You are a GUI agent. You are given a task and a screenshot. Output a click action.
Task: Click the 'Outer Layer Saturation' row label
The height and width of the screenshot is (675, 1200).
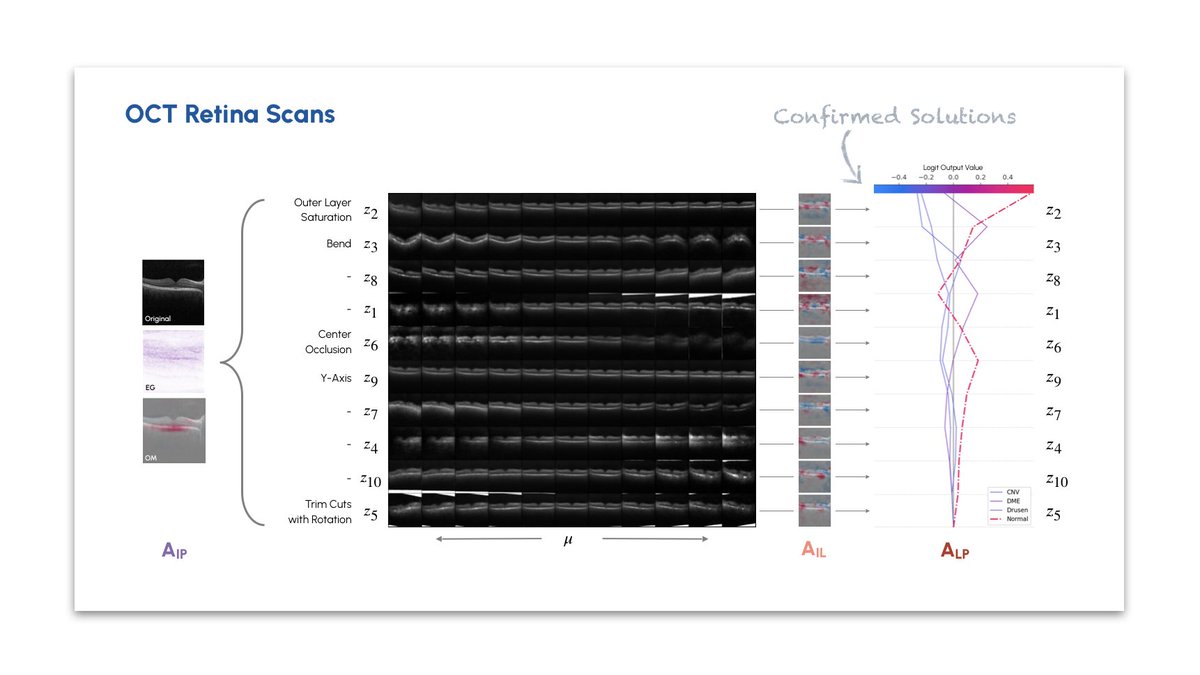point(322,210)
